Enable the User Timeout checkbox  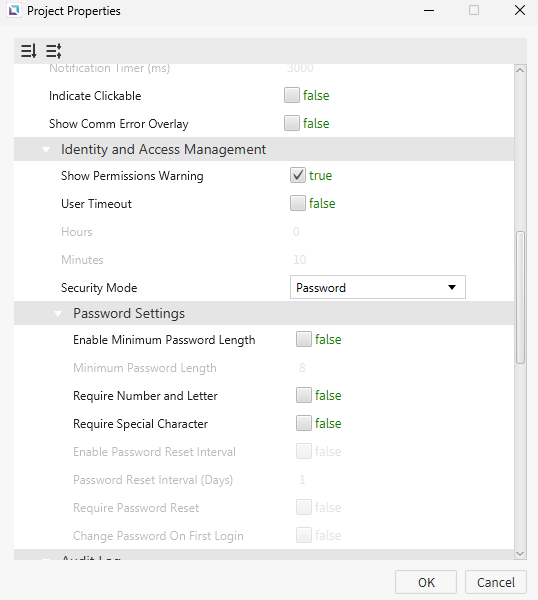(298, 203)
